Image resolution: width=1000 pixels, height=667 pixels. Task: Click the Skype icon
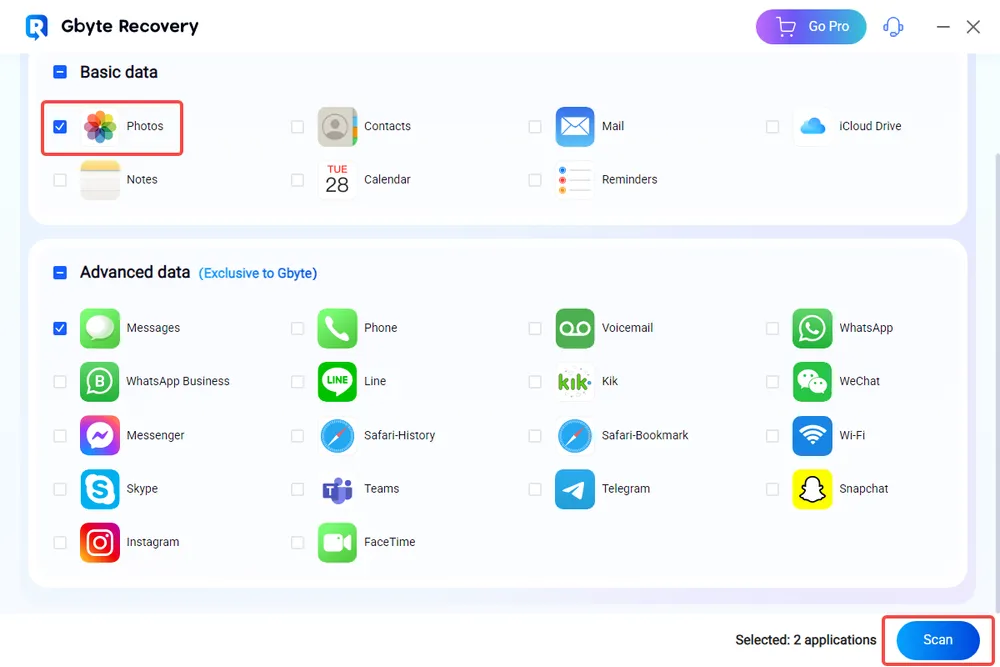100,489
